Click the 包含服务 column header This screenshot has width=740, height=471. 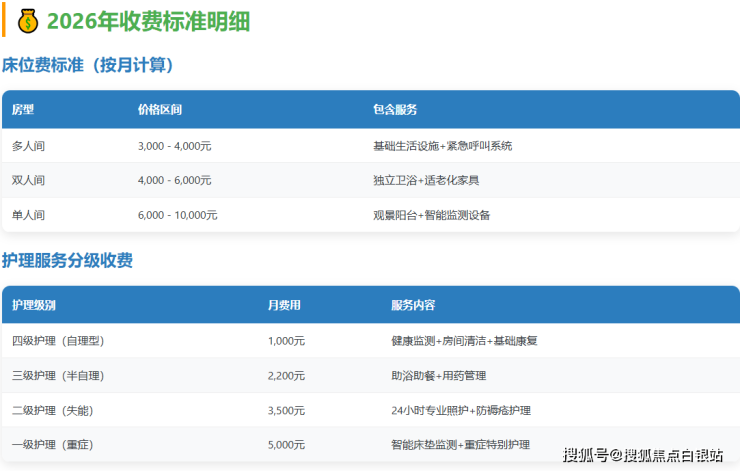click(x=395, y=109)
